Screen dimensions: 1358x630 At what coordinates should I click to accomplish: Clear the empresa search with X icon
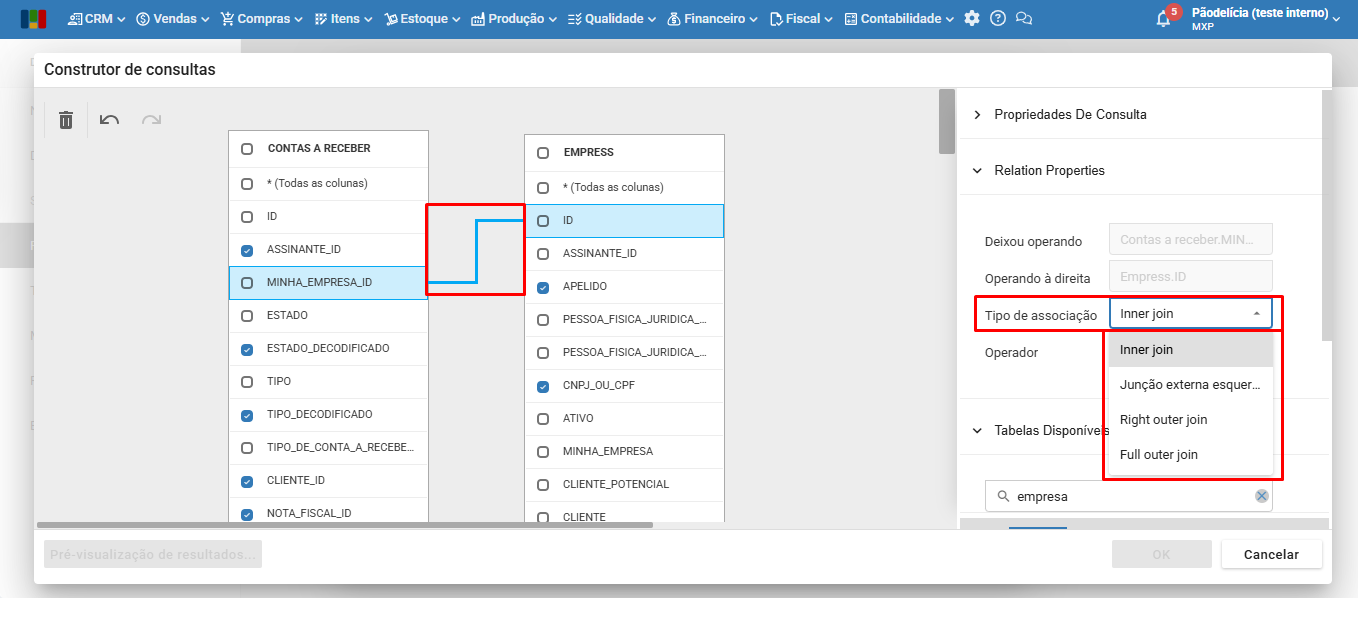point(1262,496)
